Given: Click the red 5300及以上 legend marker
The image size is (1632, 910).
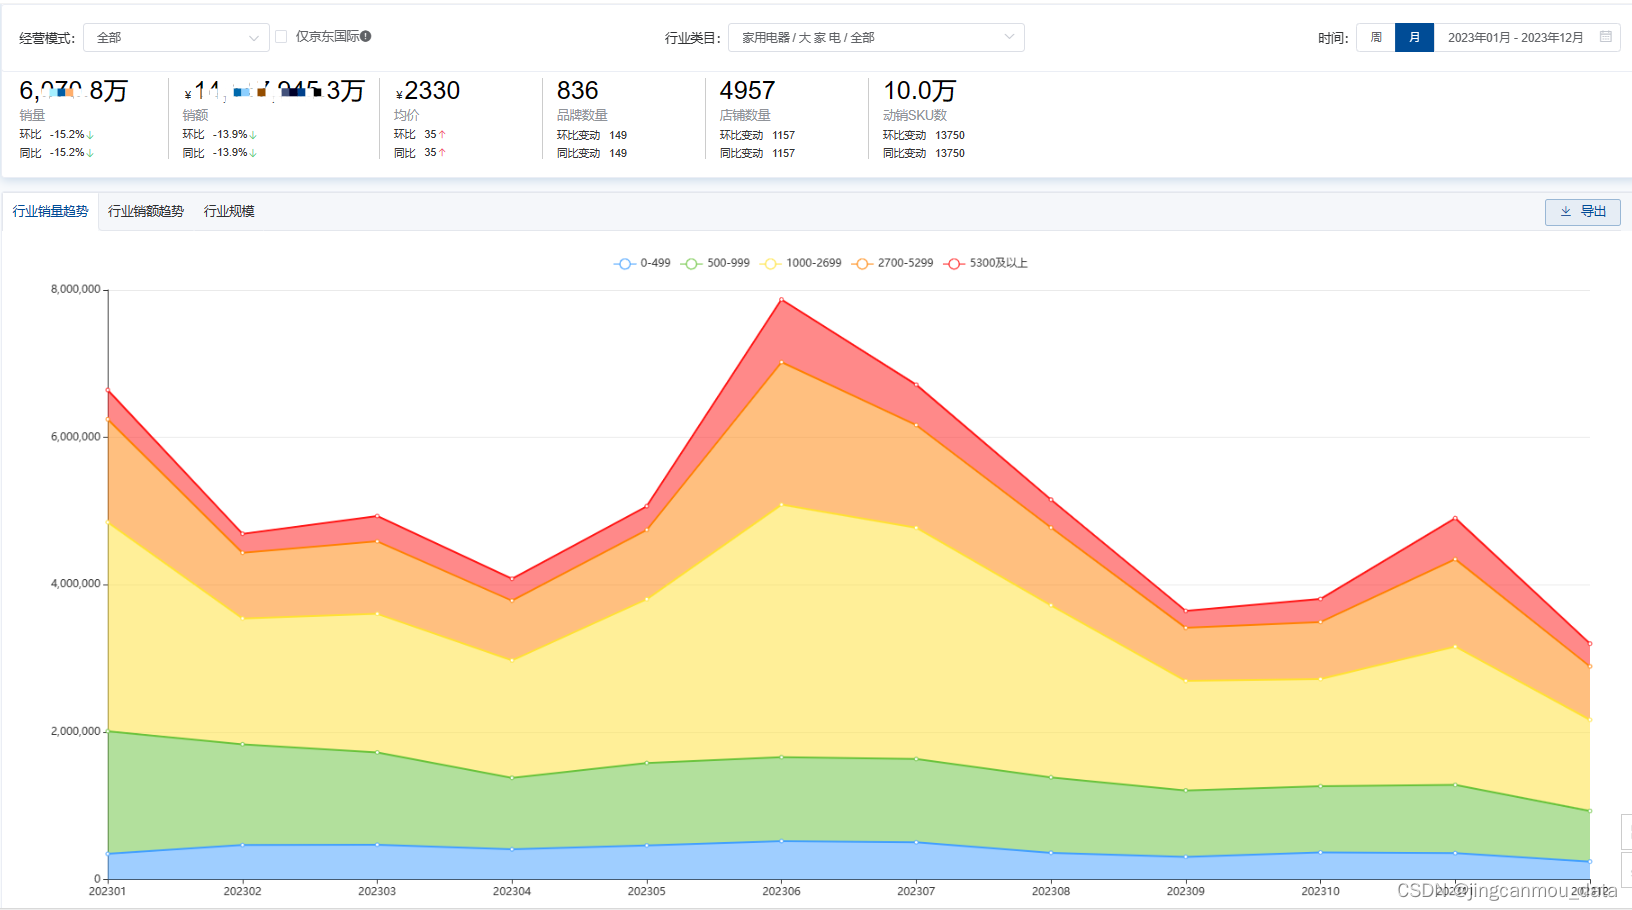Looking at the screenshot, I should (954, 264).
